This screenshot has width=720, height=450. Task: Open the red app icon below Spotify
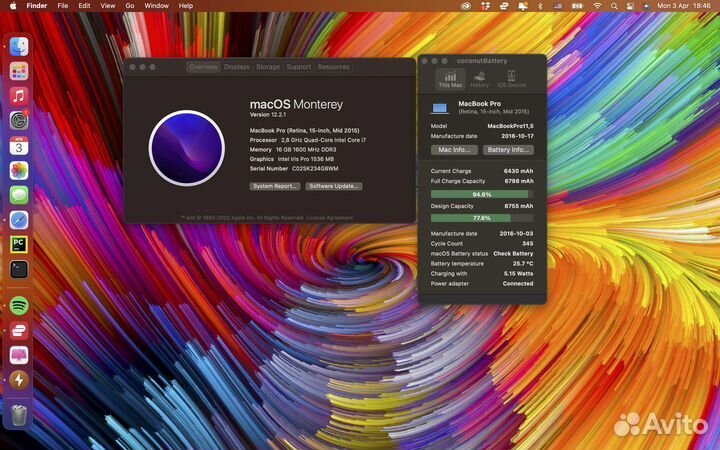coord(19,330)
